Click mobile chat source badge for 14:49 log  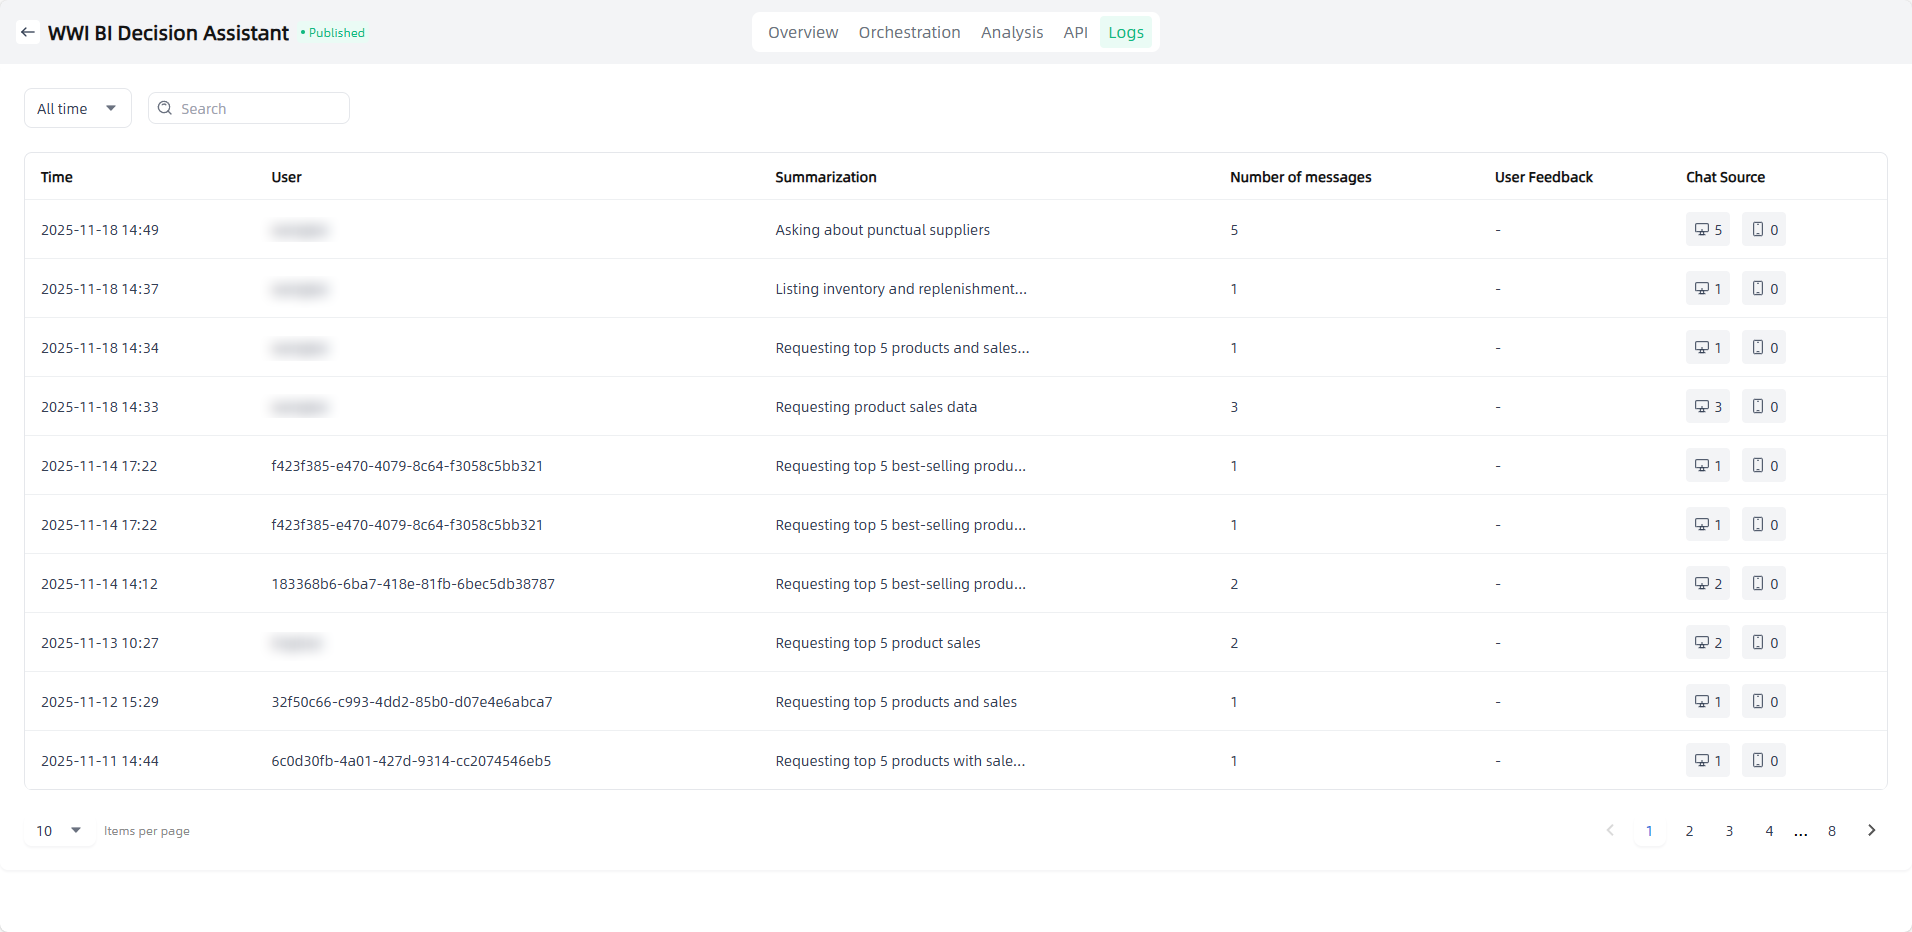tap(1763, 230)
